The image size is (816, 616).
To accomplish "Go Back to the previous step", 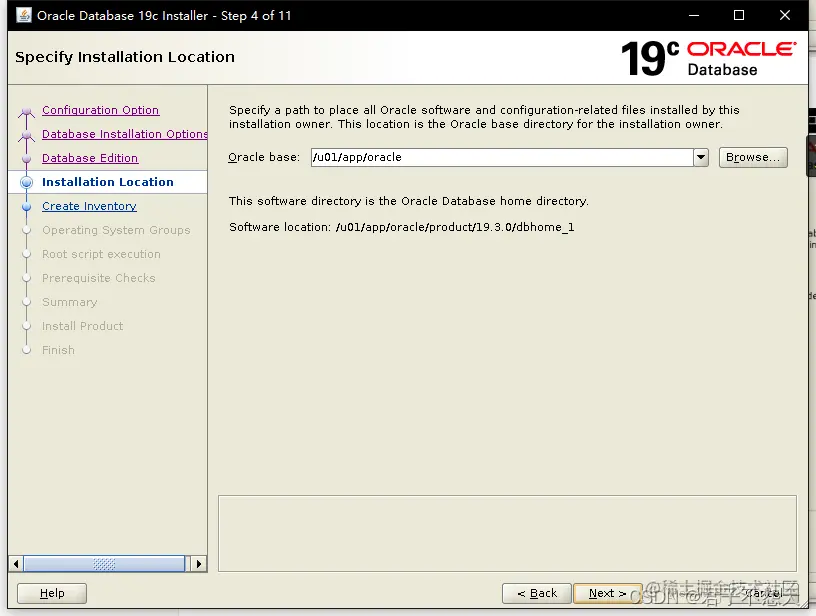I will click(537, 593).
